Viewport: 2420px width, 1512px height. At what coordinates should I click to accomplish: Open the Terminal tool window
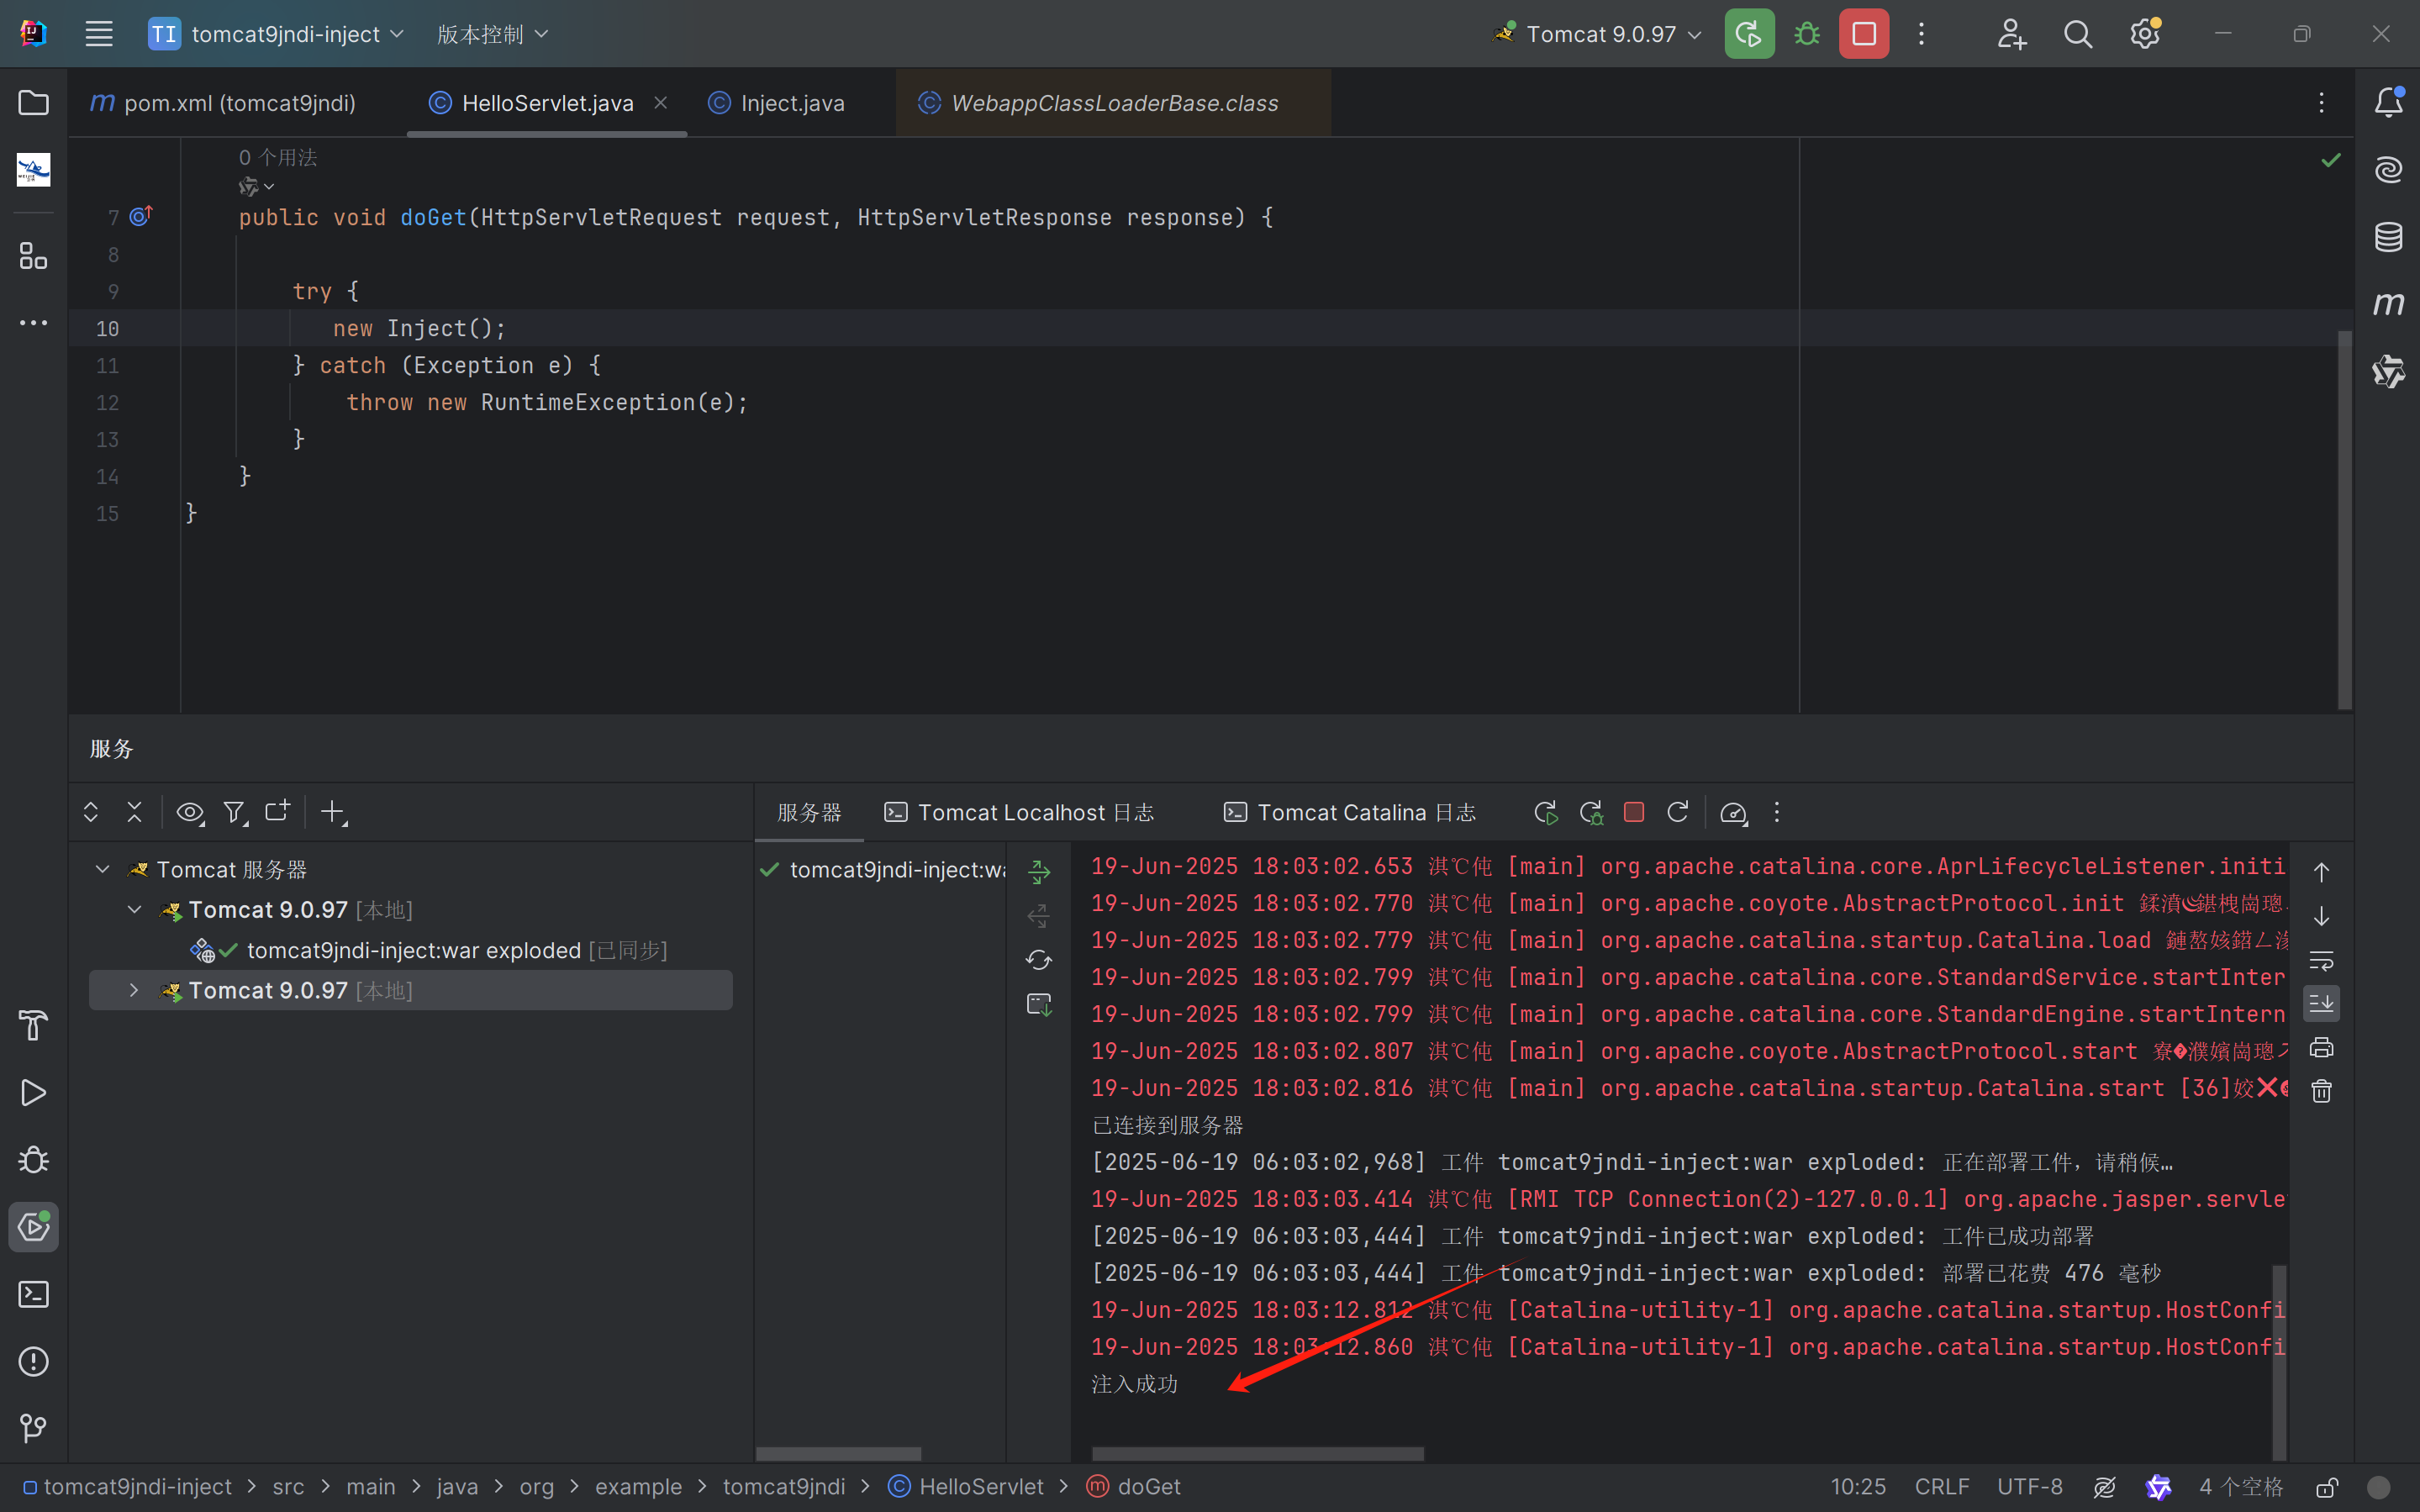click(33, 1294)
